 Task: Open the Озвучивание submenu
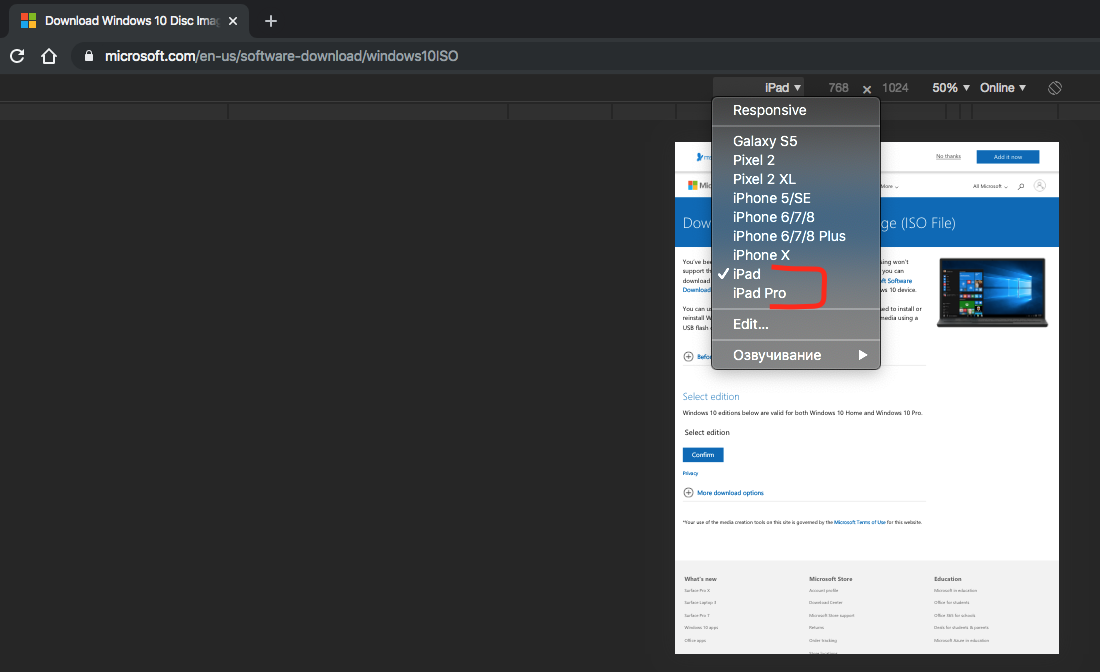[x=796, y=355]
